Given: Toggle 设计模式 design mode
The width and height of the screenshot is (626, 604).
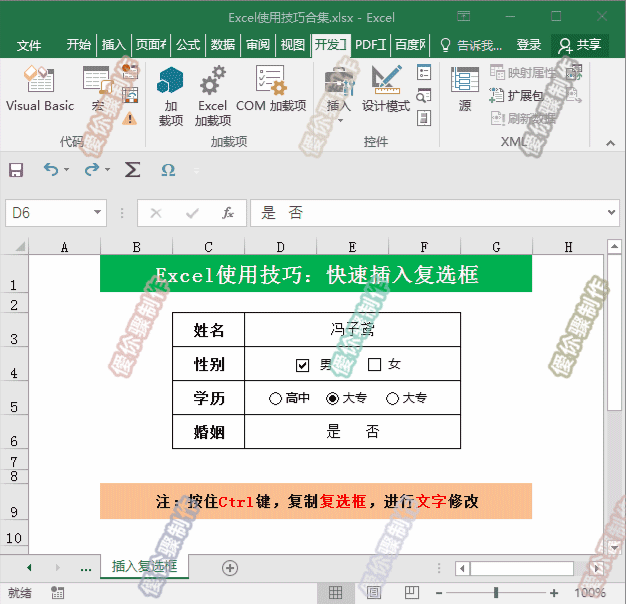Looking at the screenshot, I should coord(386,89).
